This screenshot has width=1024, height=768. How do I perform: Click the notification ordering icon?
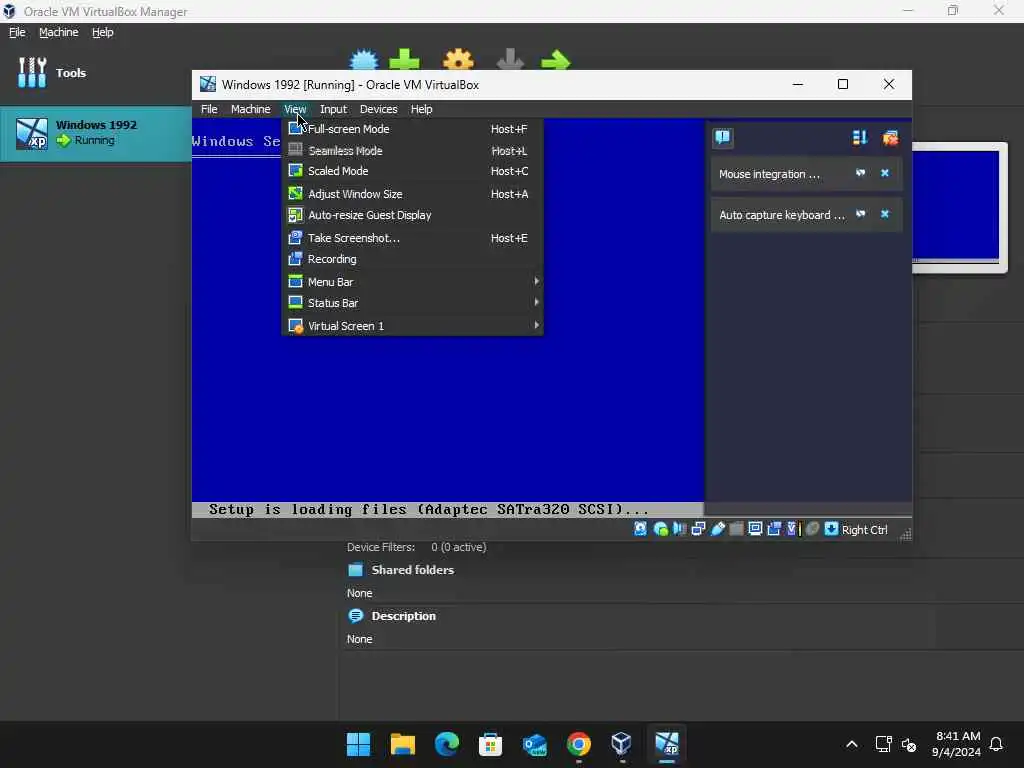tap(859, 137)
